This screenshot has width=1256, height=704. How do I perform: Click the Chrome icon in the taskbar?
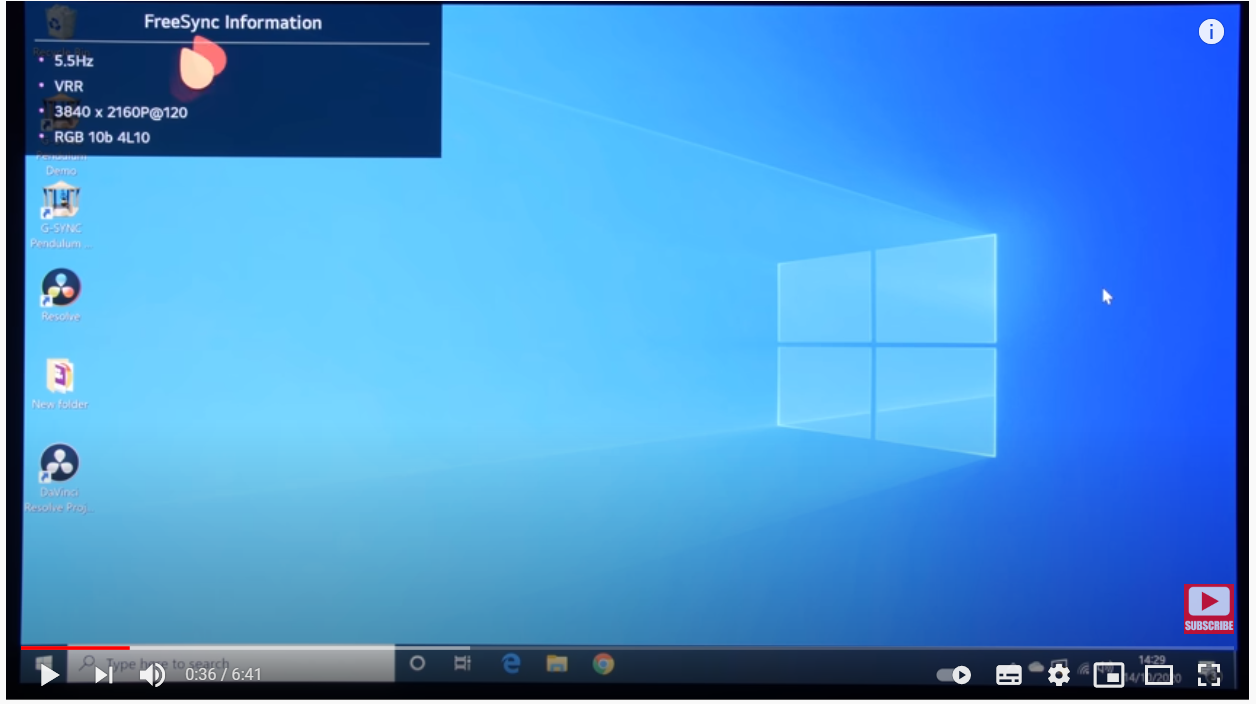(603, 663)
